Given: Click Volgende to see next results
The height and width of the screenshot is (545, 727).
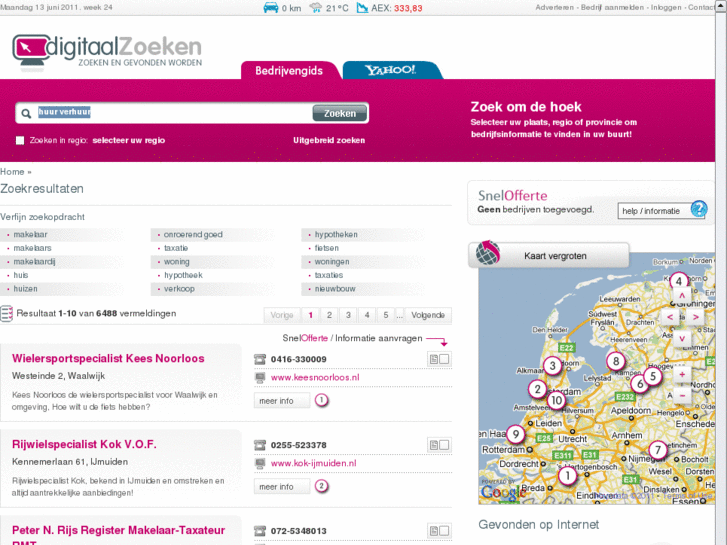Looking at the screenshot, I should (x=428, y=315).
